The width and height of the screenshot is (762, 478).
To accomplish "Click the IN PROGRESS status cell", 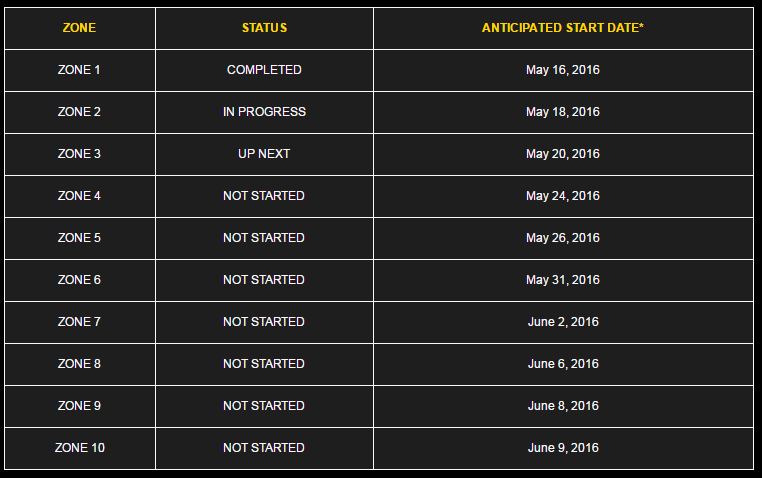I will tap(264, 112).
